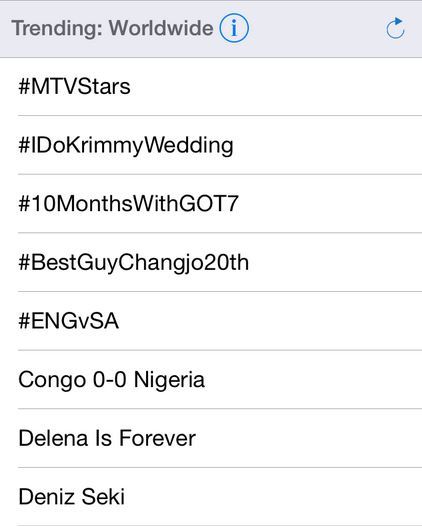This screenshot has height=526, width=422.
Task: View tweets for #BestGuyChangjo20th
Action: click(x=211, y=262)
